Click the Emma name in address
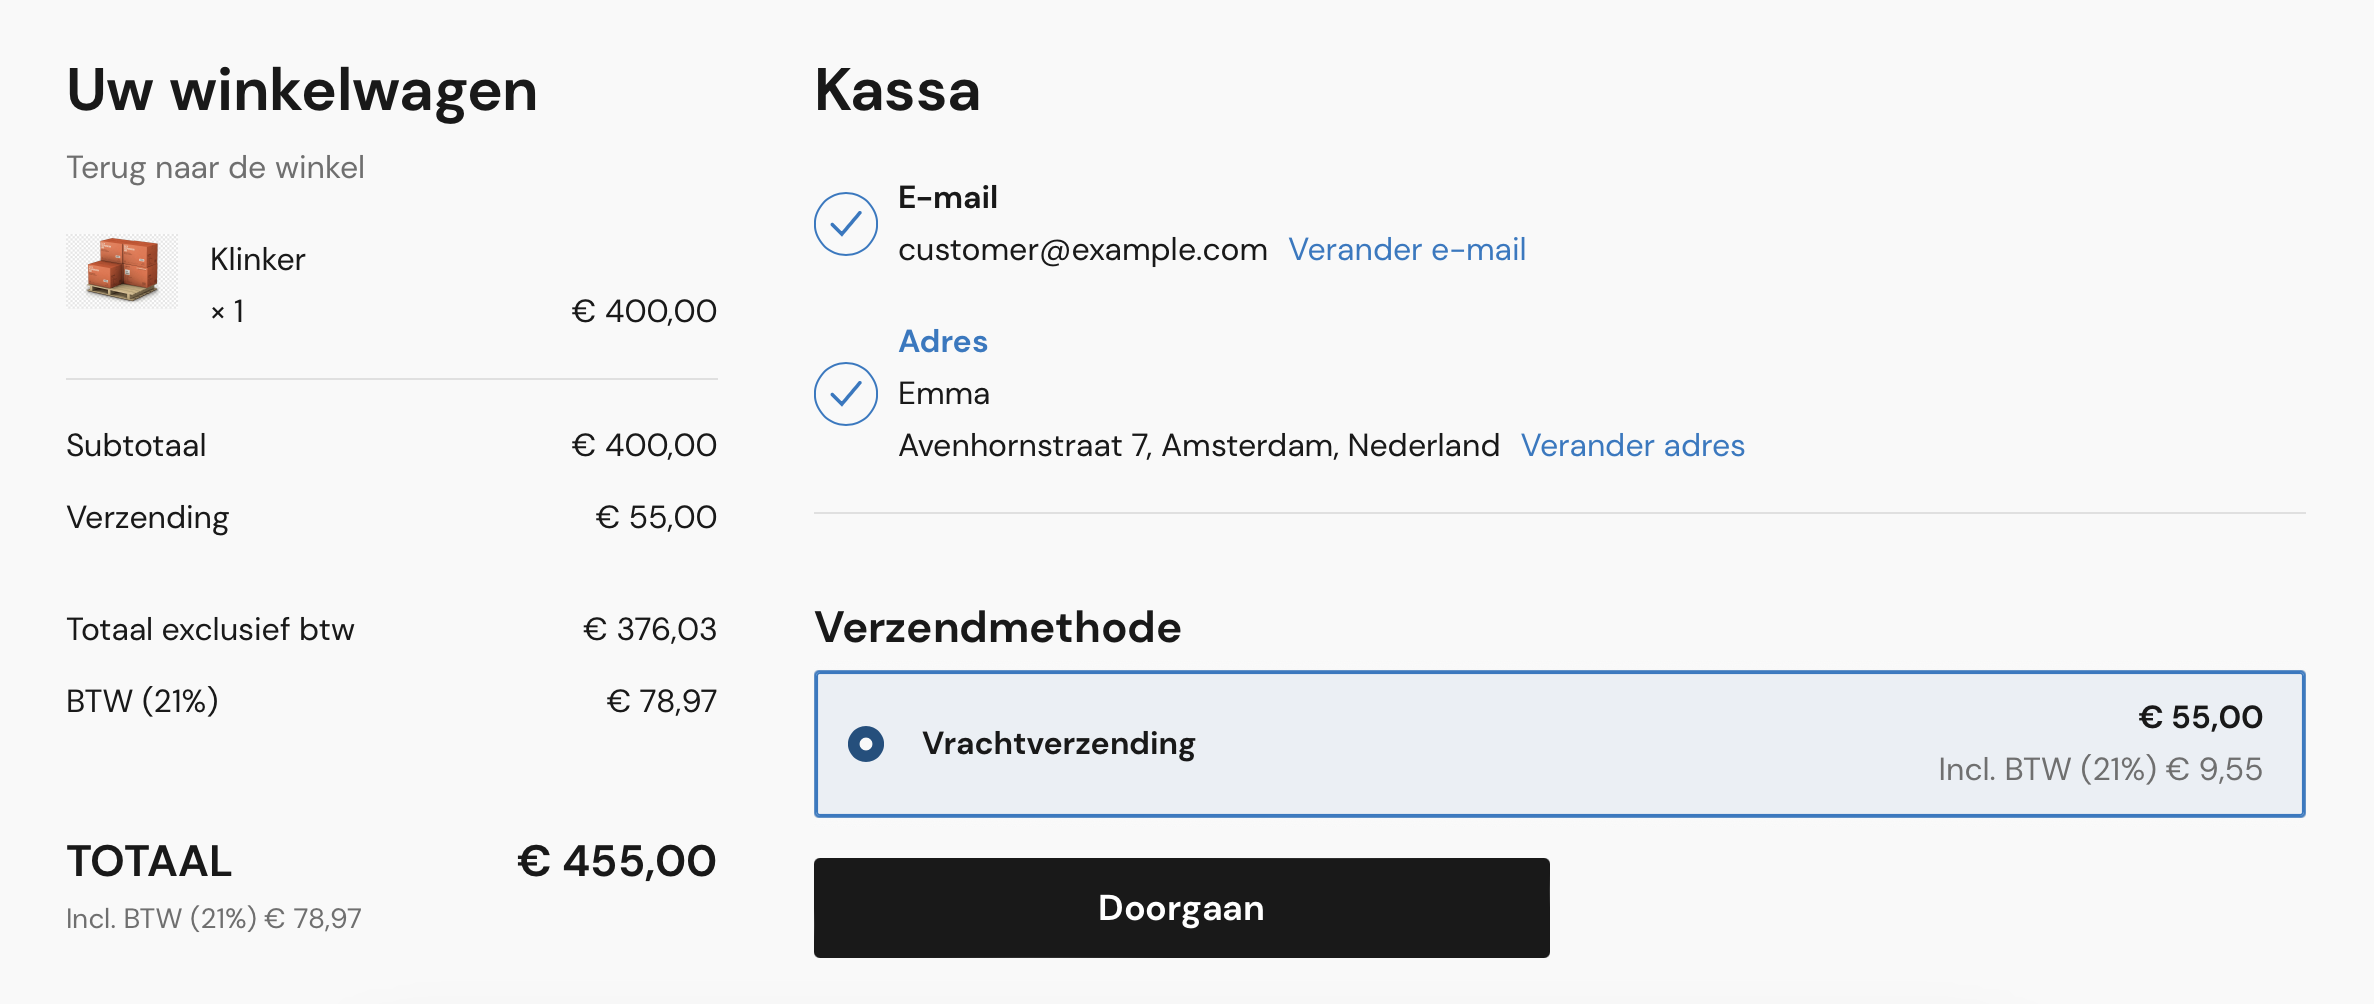The image size is (2374, 1004). 943,394
